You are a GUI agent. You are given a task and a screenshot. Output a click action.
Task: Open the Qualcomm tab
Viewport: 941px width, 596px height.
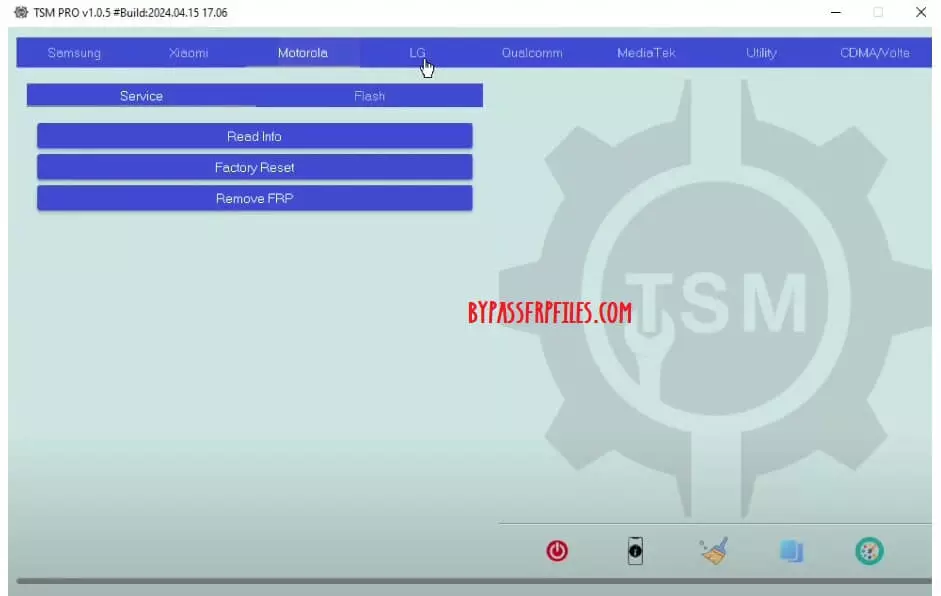[531, 53]
